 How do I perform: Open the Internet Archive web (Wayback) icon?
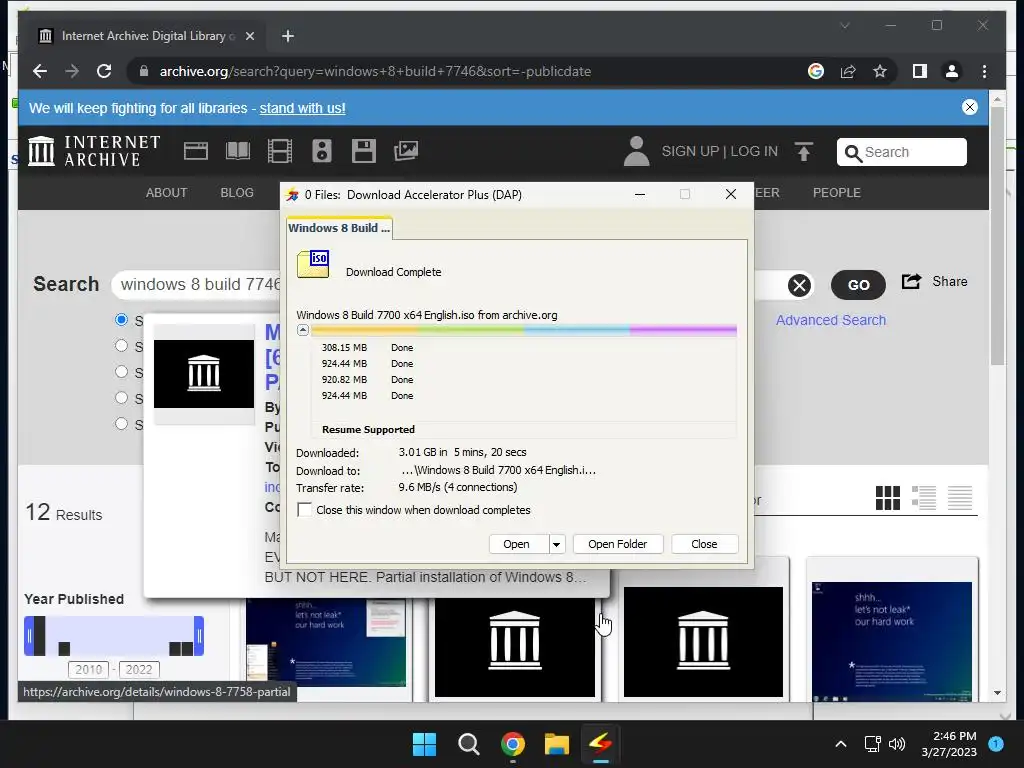(x=196, y=151)
